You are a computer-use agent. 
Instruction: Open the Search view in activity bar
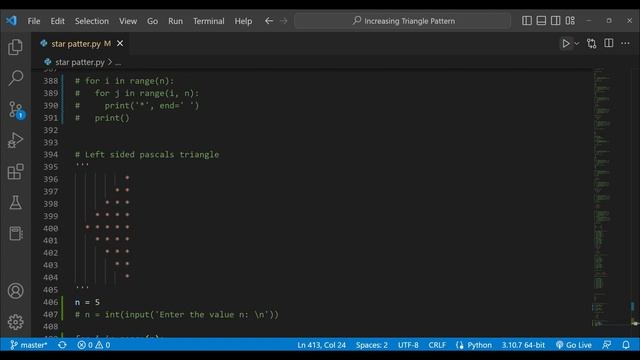(16, 78)
